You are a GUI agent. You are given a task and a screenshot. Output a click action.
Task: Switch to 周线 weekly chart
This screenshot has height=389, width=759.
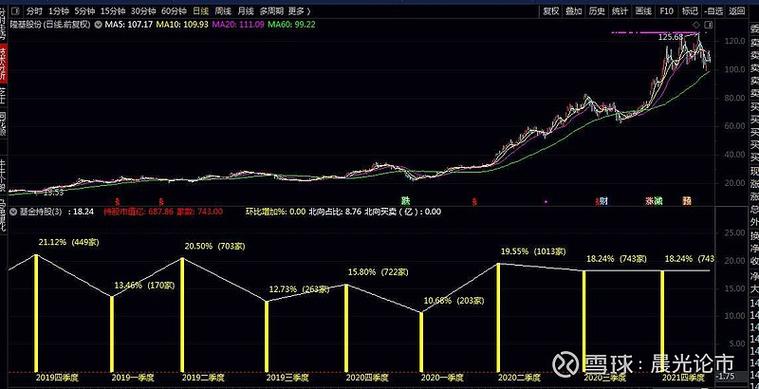(223, 11)
